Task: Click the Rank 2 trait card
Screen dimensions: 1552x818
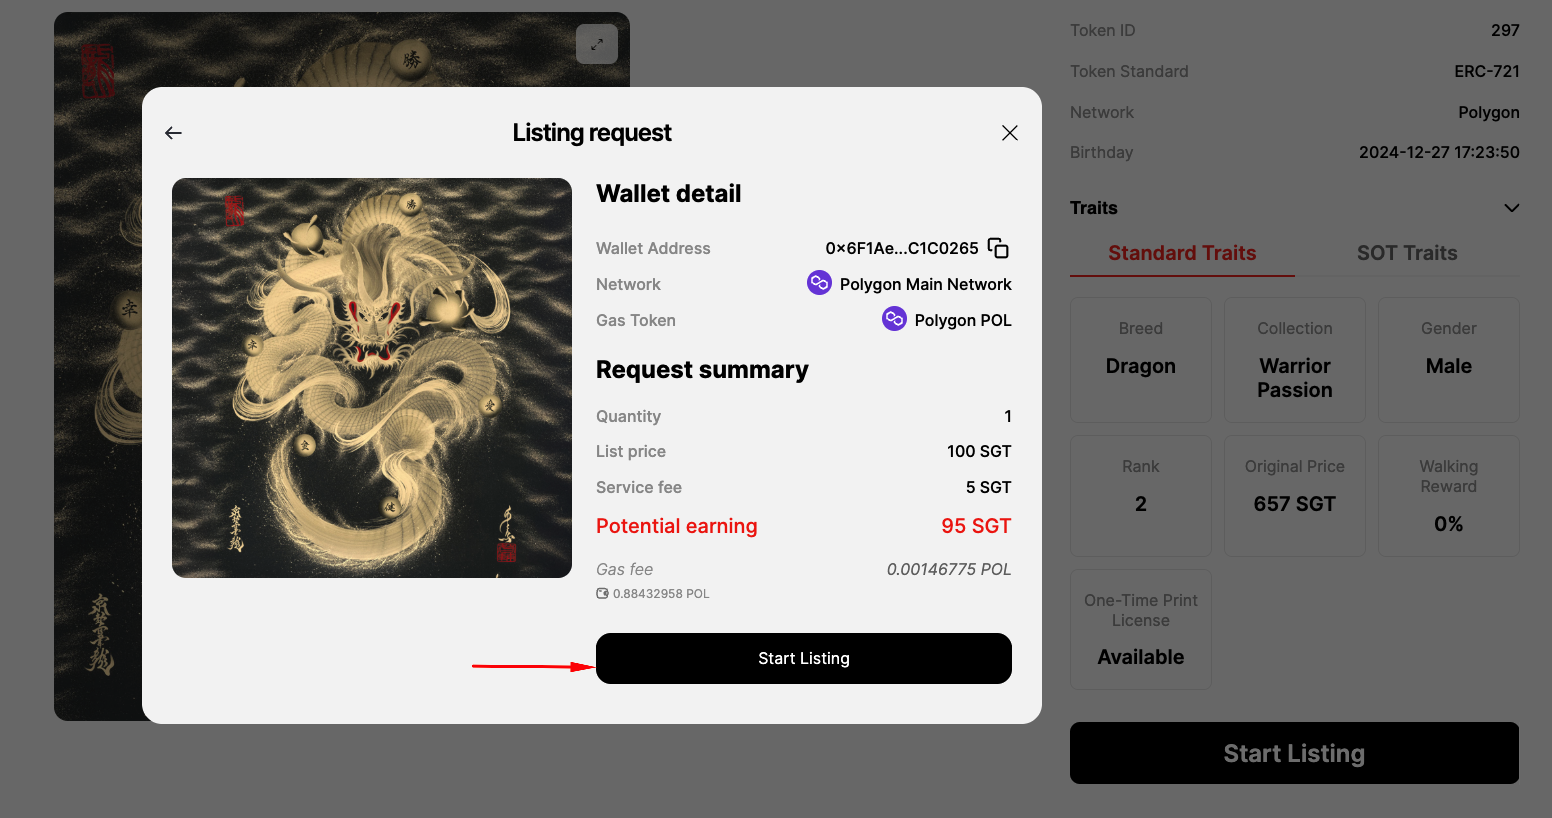Action: [x=1141, y=496]
